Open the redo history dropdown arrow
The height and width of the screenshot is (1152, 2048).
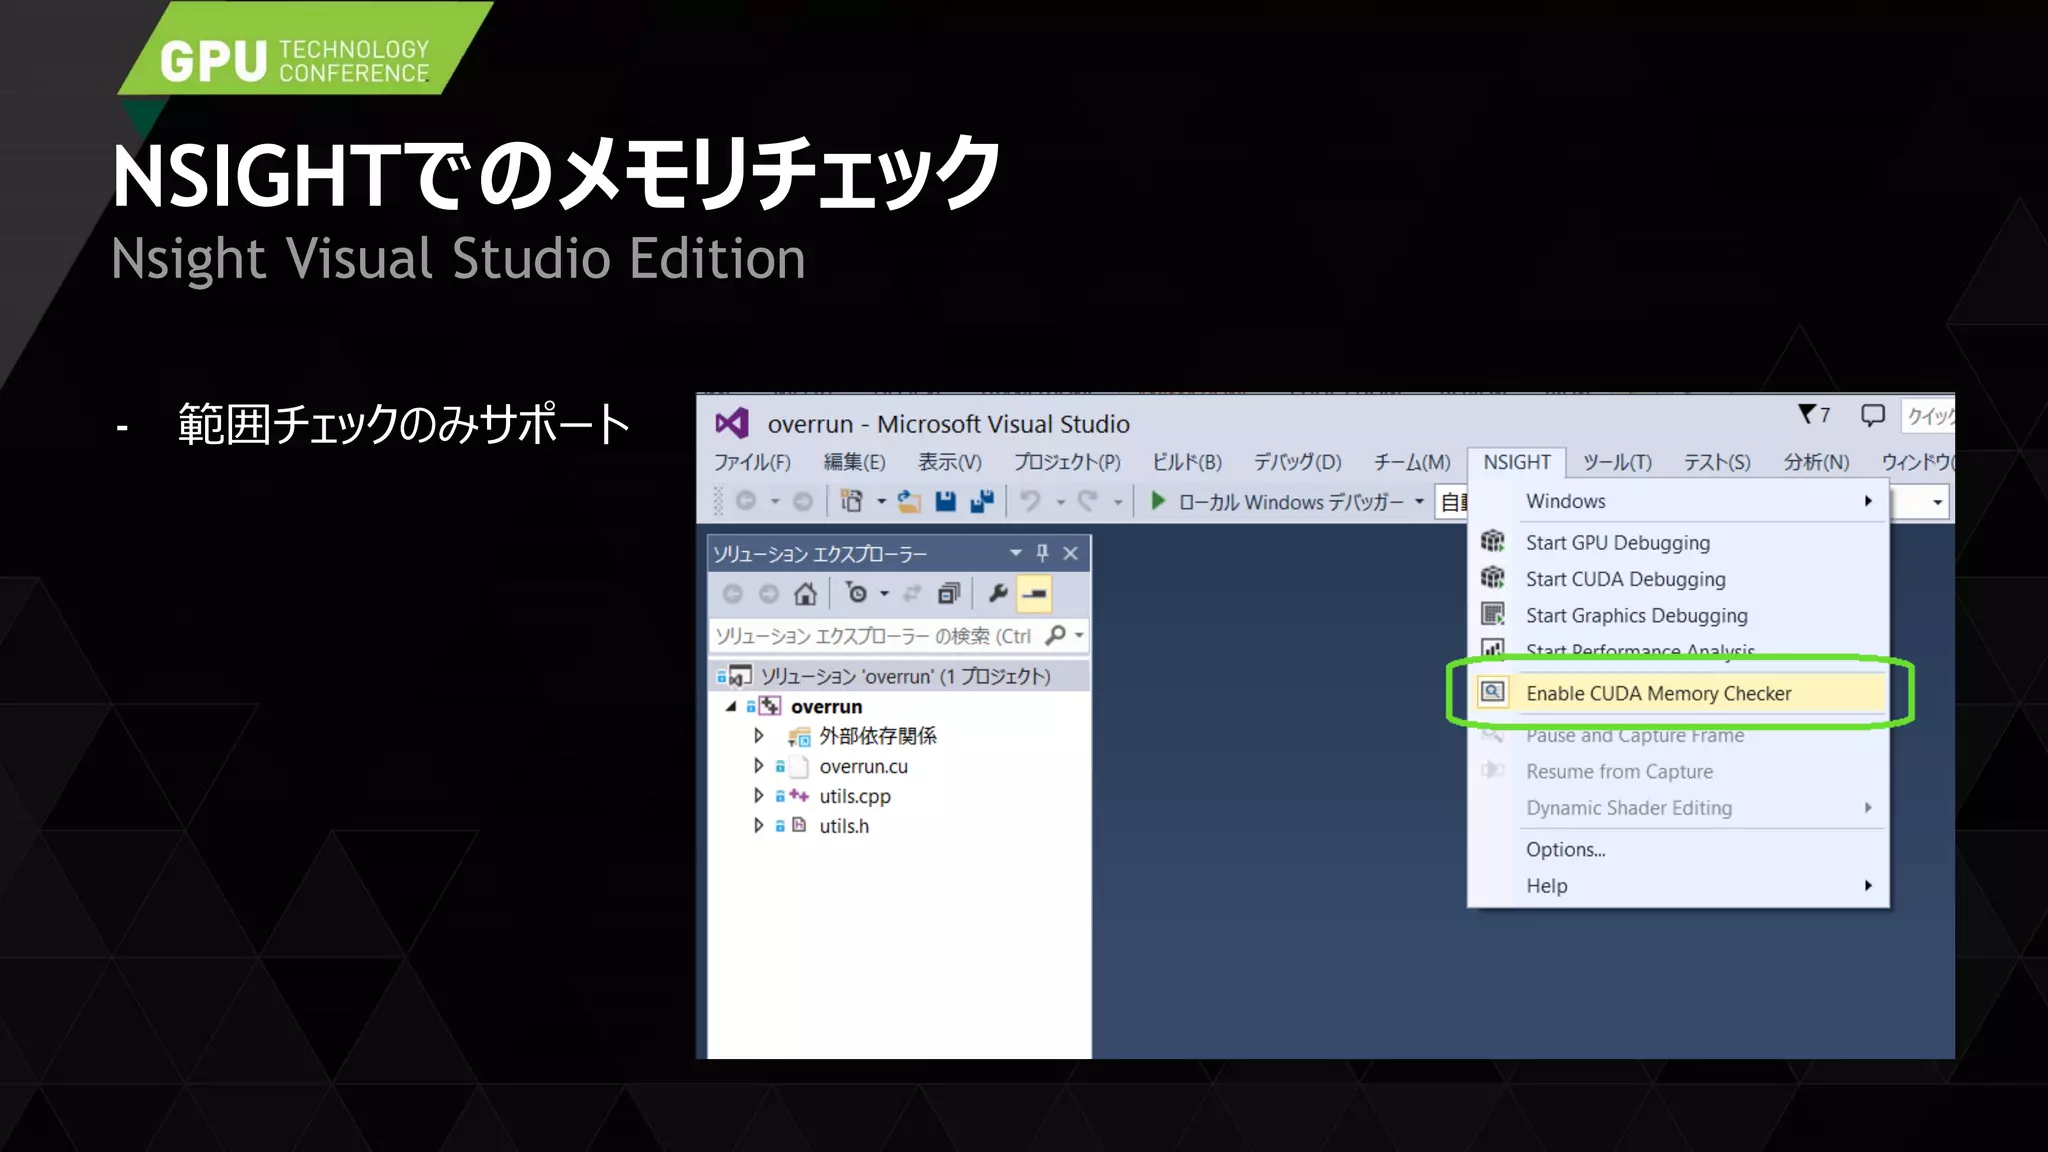coord(1118,502)
